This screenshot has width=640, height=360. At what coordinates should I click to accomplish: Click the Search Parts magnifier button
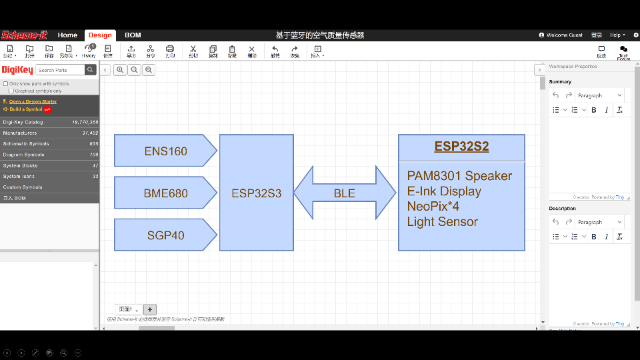90,70
